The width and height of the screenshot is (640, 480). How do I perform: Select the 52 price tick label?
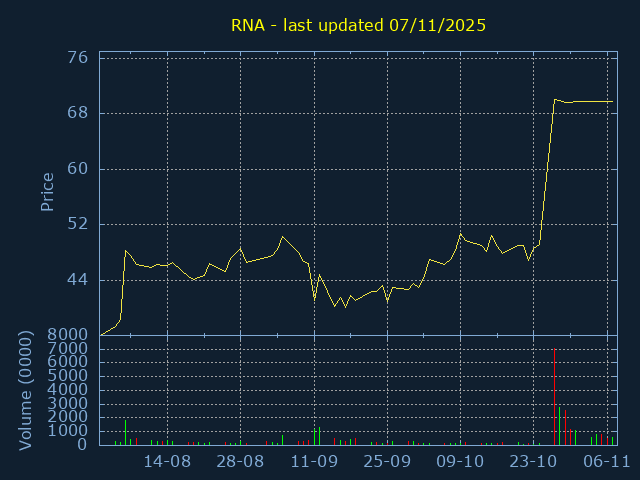tap(78, 224)
